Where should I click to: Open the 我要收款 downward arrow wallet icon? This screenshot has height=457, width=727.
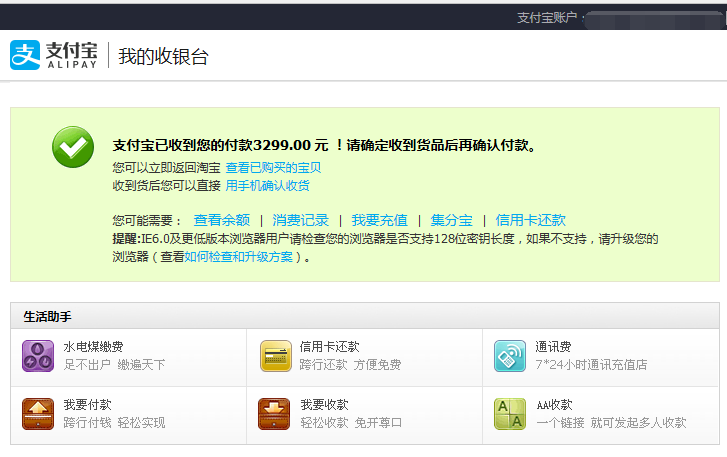point(274,414)
